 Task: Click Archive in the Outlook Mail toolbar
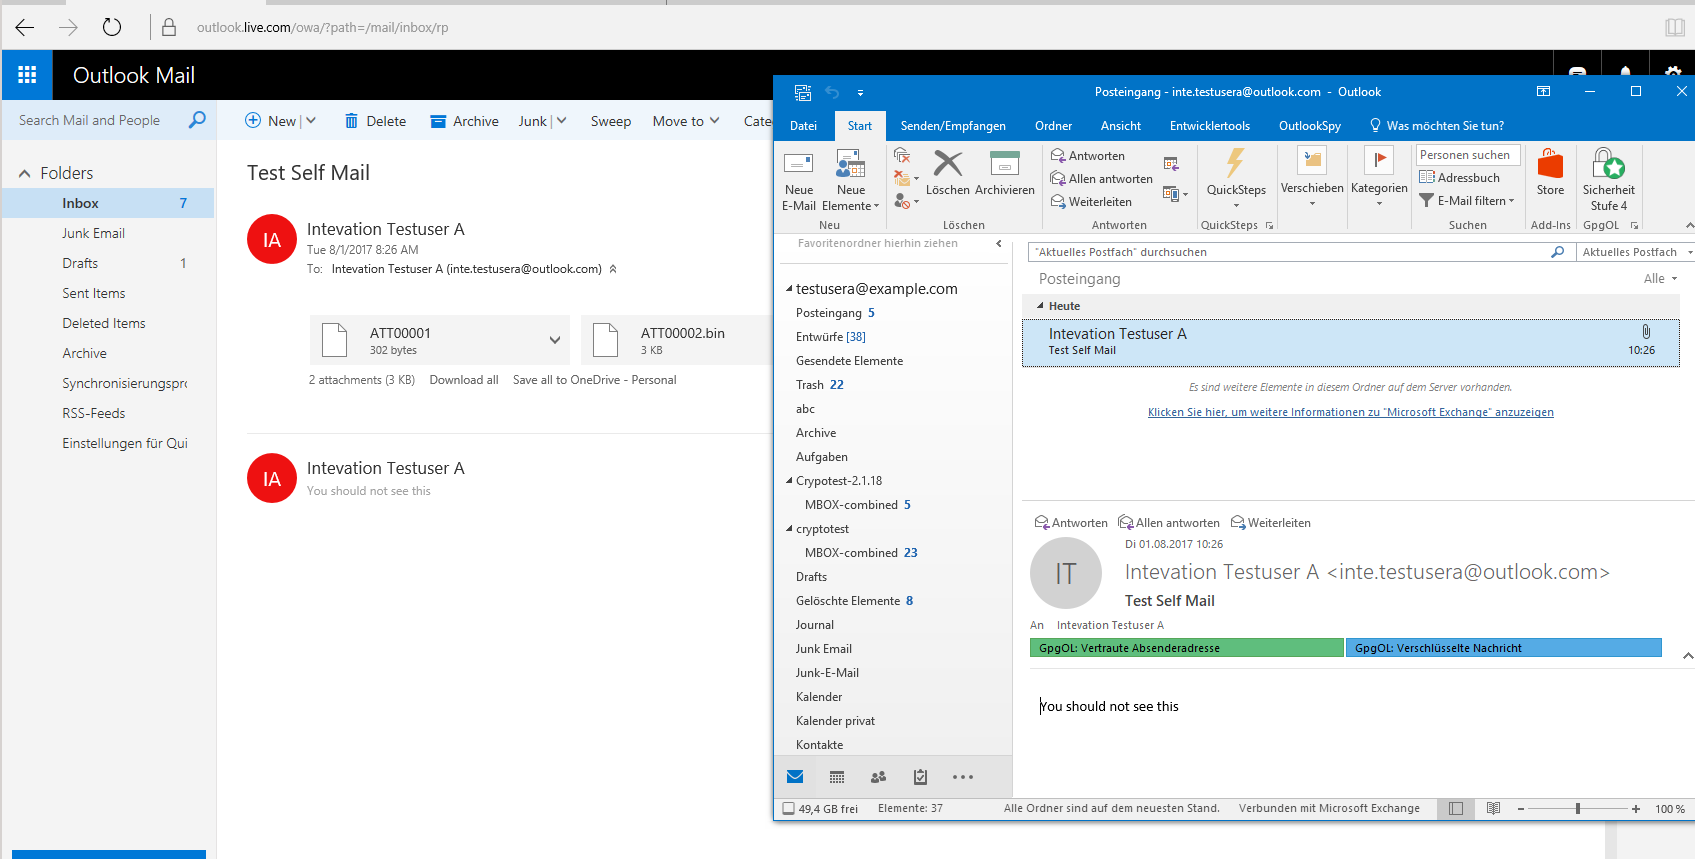(x=464, y=121)
